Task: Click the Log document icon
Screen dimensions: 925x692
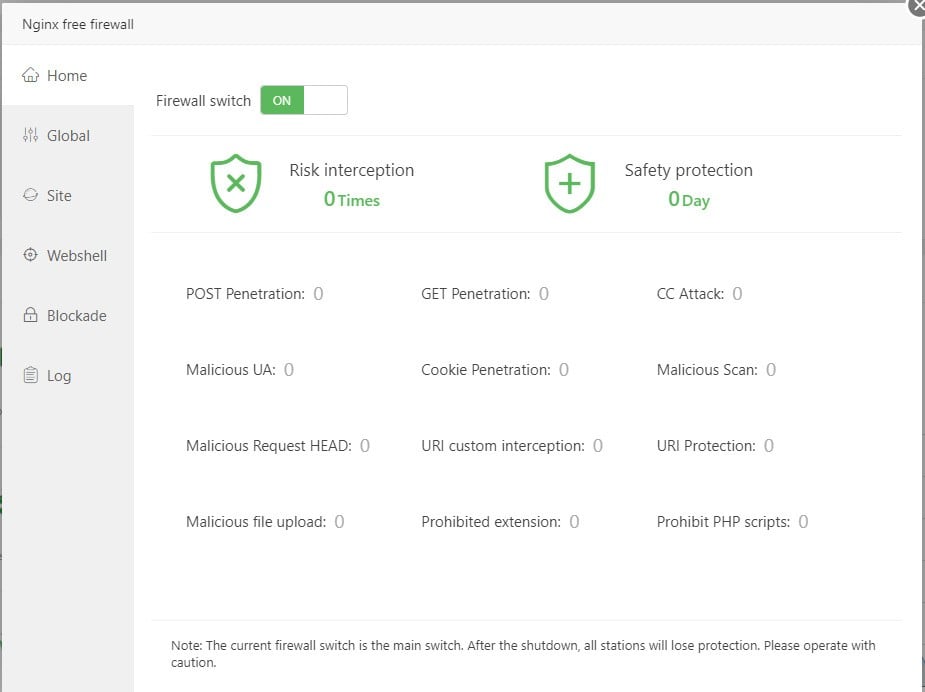Action: (x=31, y=376)
